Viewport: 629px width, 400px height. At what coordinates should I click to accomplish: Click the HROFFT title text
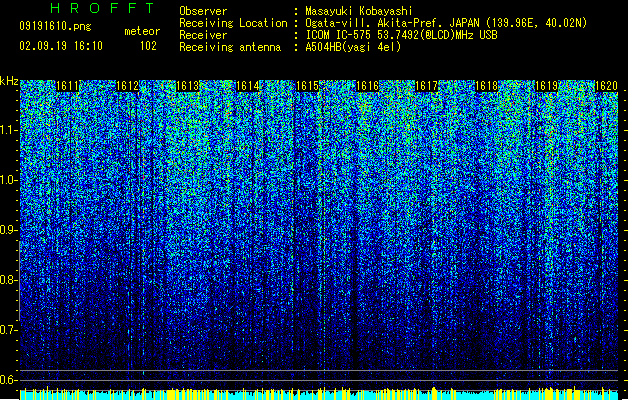point(103,8)
